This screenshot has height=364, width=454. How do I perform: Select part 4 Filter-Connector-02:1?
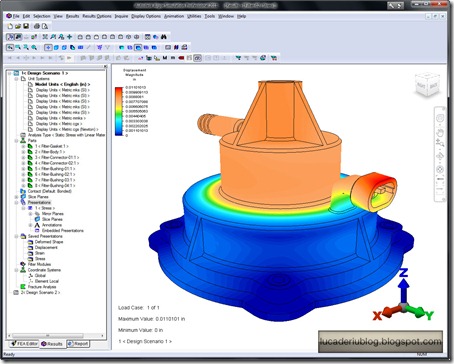[57, 163]
